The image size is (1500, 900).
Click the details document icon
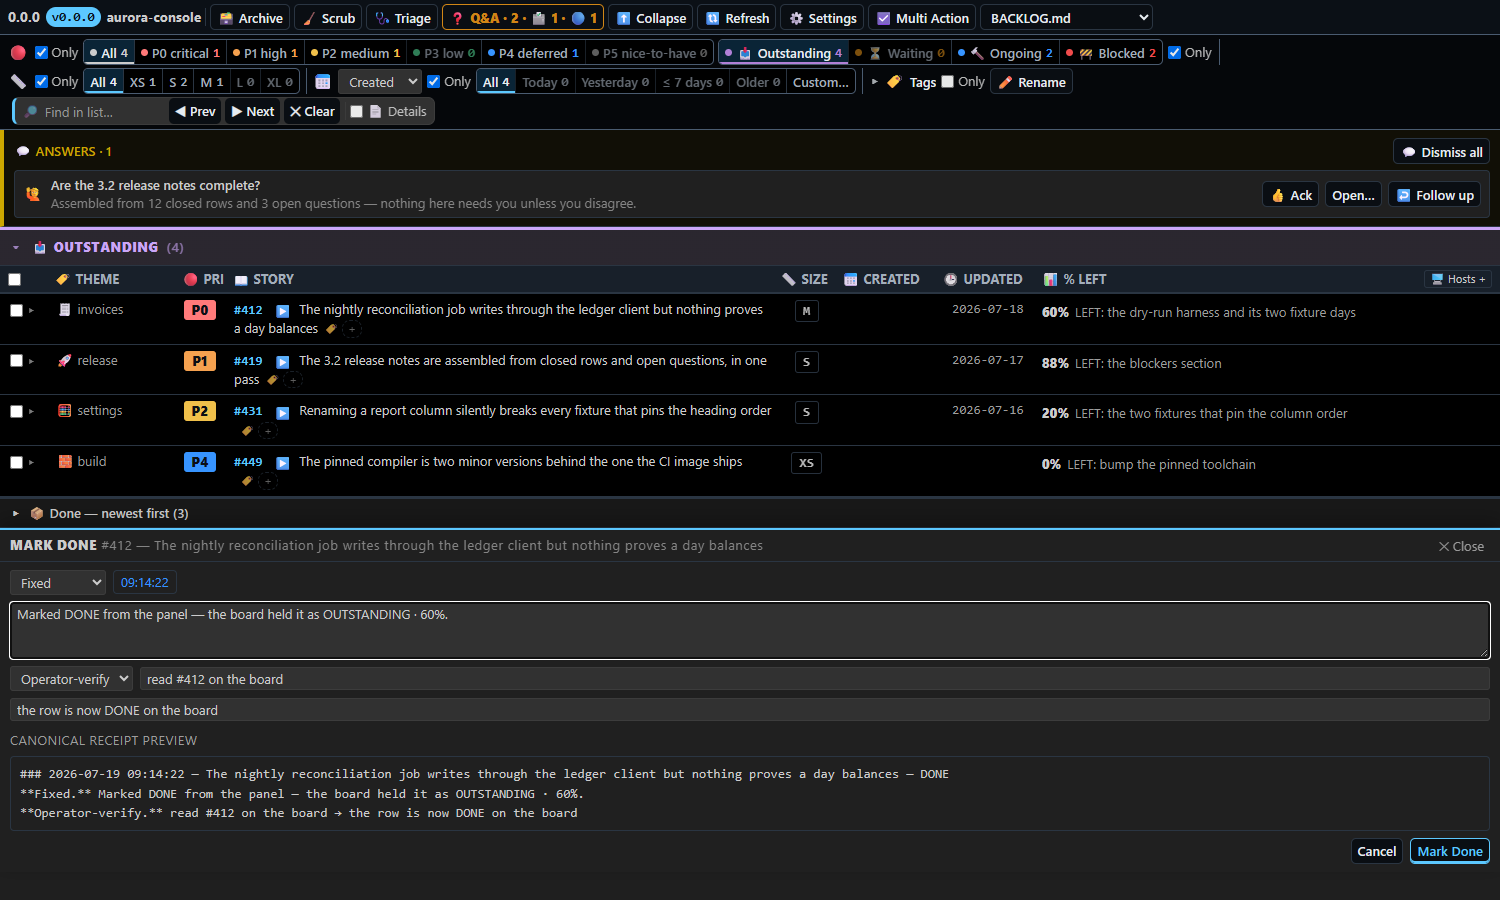pos(376,112)
